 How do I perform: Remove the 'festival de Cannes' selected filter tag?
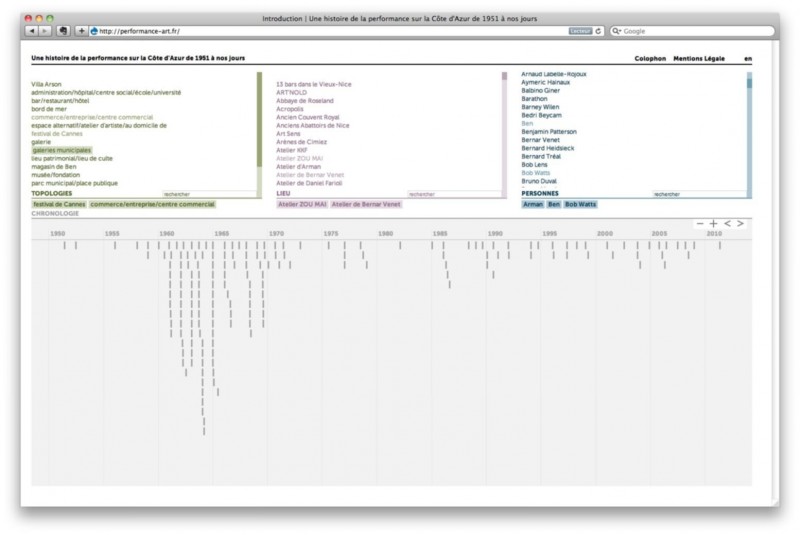[59, 204]
